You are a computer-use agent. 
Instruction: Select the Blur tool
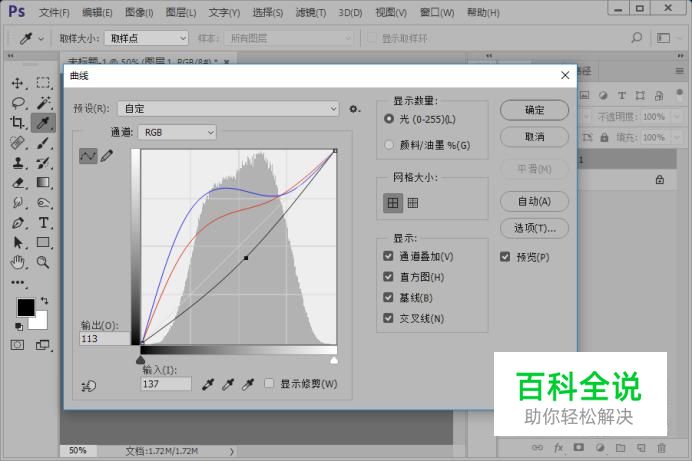click(x=18, y=203)
